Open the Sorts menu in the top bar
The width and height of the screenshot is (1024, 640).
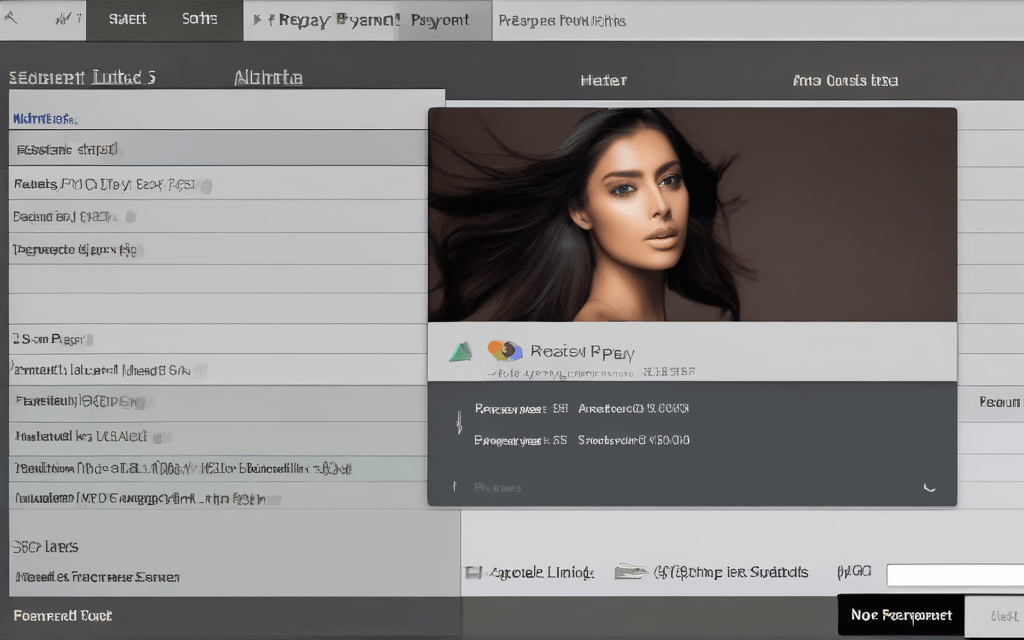200,20
